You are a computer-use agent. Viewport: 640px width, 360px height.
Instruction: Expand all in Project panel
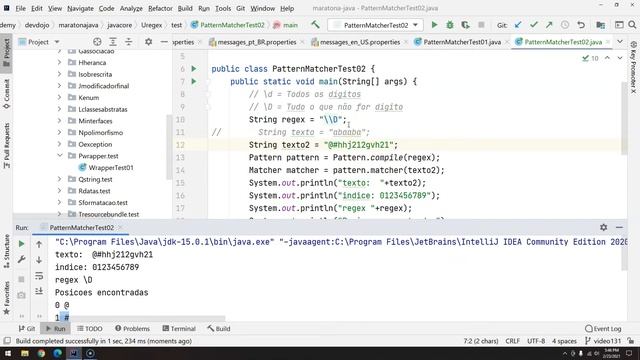click(113, 42)
